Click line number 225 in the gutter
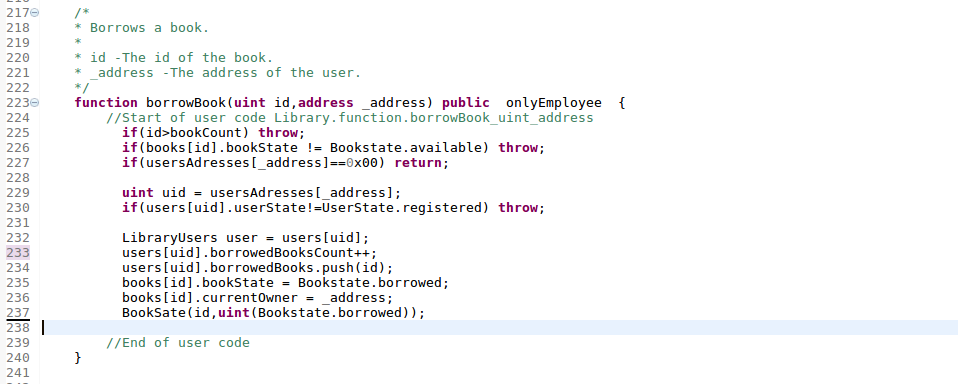 (x=18, y=132)
